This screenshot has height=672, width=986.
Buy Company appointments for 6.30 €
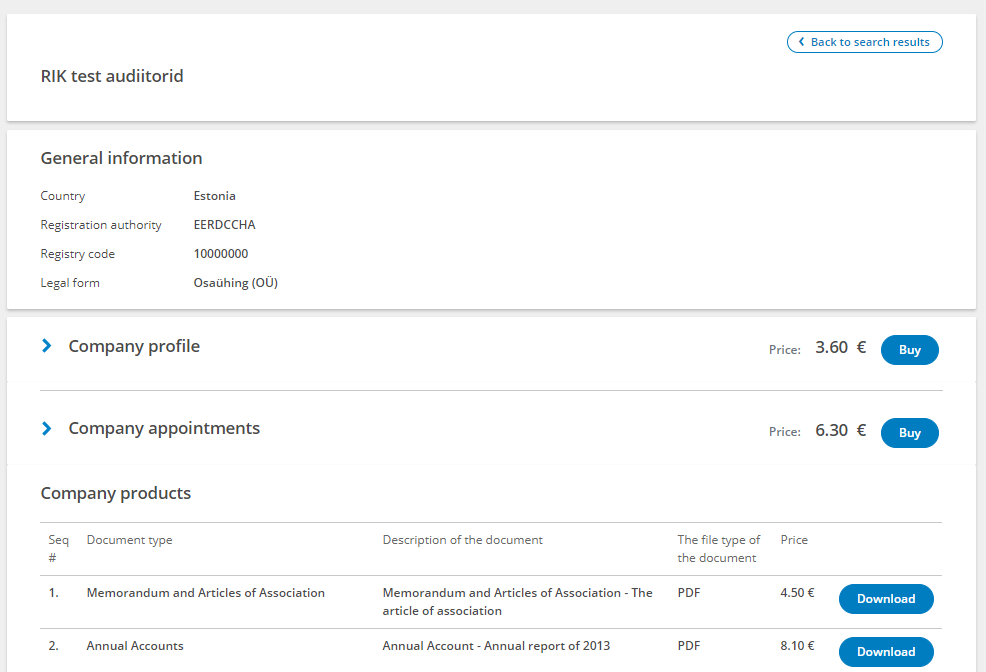click(909, 433)
